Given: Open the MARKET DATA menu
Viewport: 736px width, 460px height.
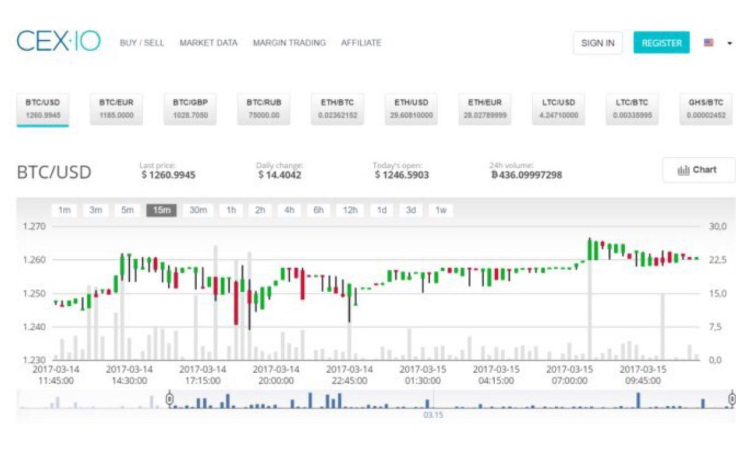Looking at the screenshot, I should [x=208, y=43].
